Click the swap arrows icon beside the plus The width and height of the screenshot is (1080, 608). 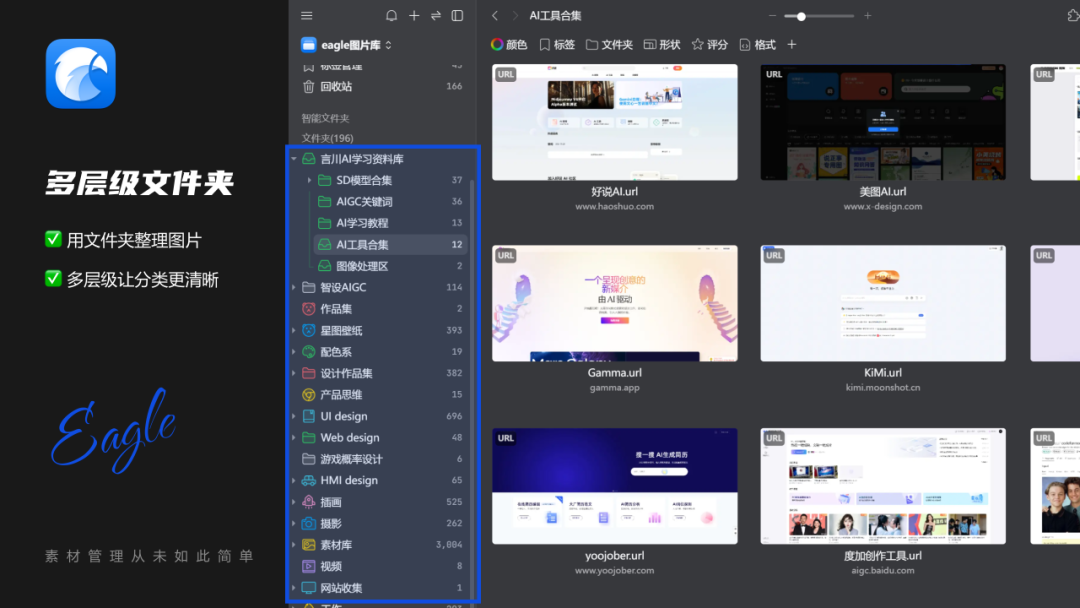[436, 16]
